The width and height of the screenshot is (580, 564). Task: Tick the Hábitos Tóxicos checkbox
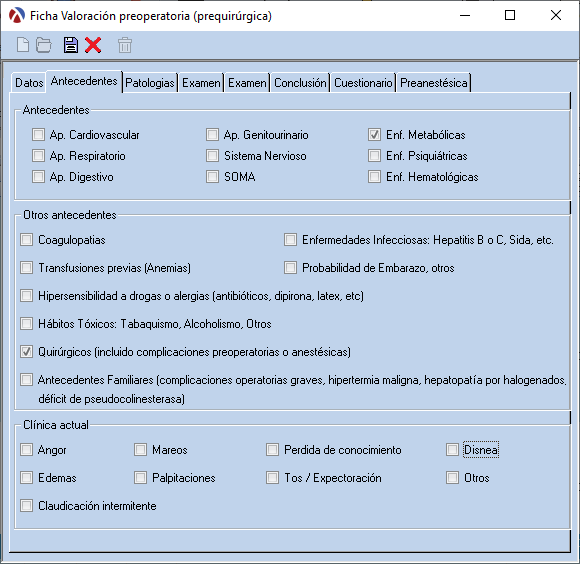click(x=27, y=324)
